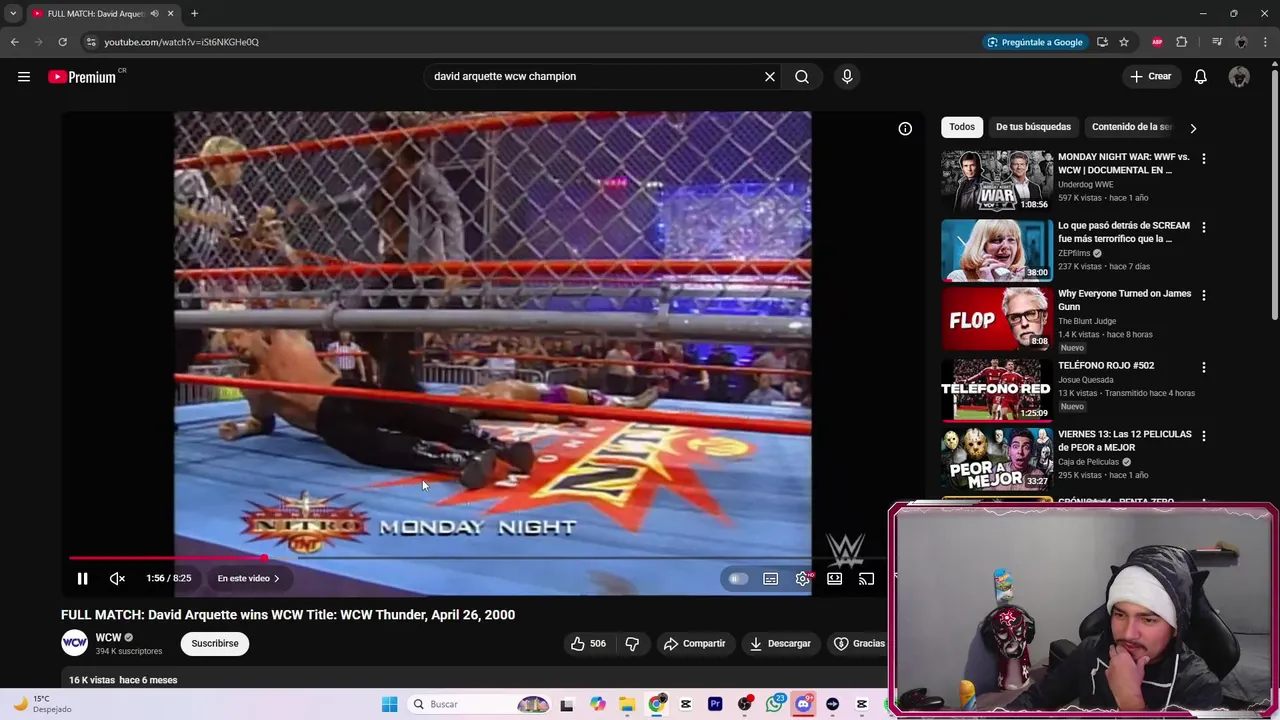The width and height of the screenshot is (1280, 720).
Task: Open the YouTube hamburger guide menu
Action: pos(24,77)
